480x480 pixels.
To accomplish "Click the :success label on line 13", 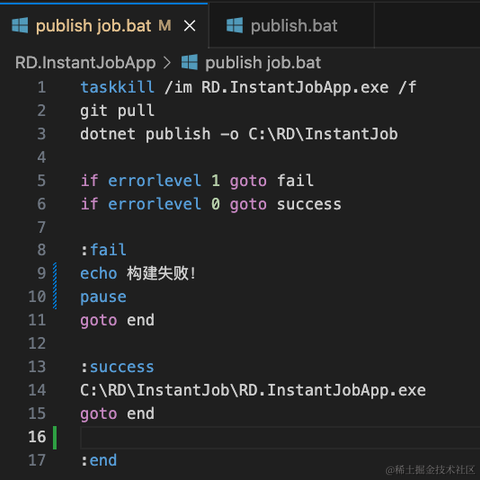I will [x=117, y=367].
